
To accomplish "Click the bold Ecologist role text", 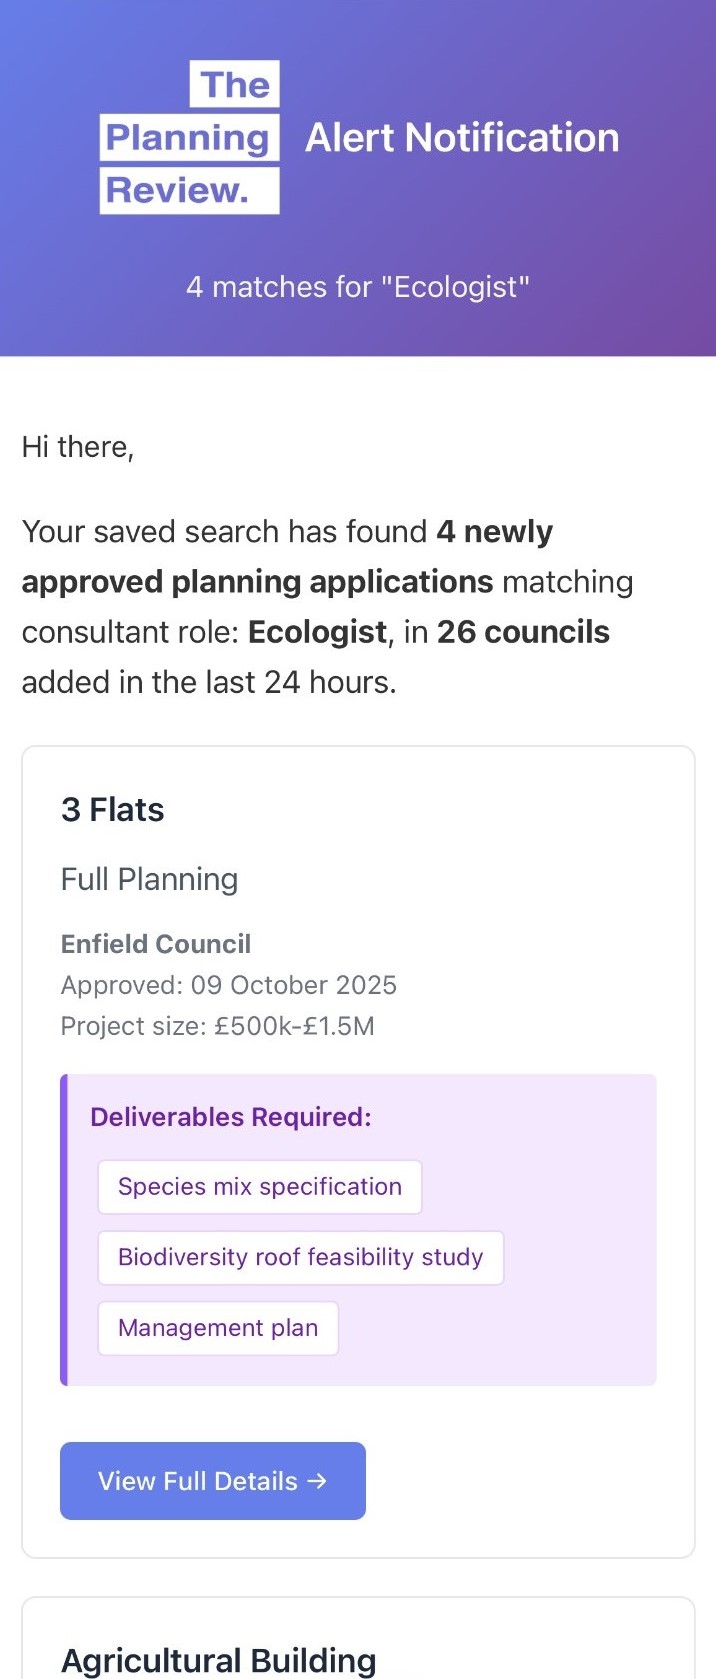I will (x=317, y=632).
